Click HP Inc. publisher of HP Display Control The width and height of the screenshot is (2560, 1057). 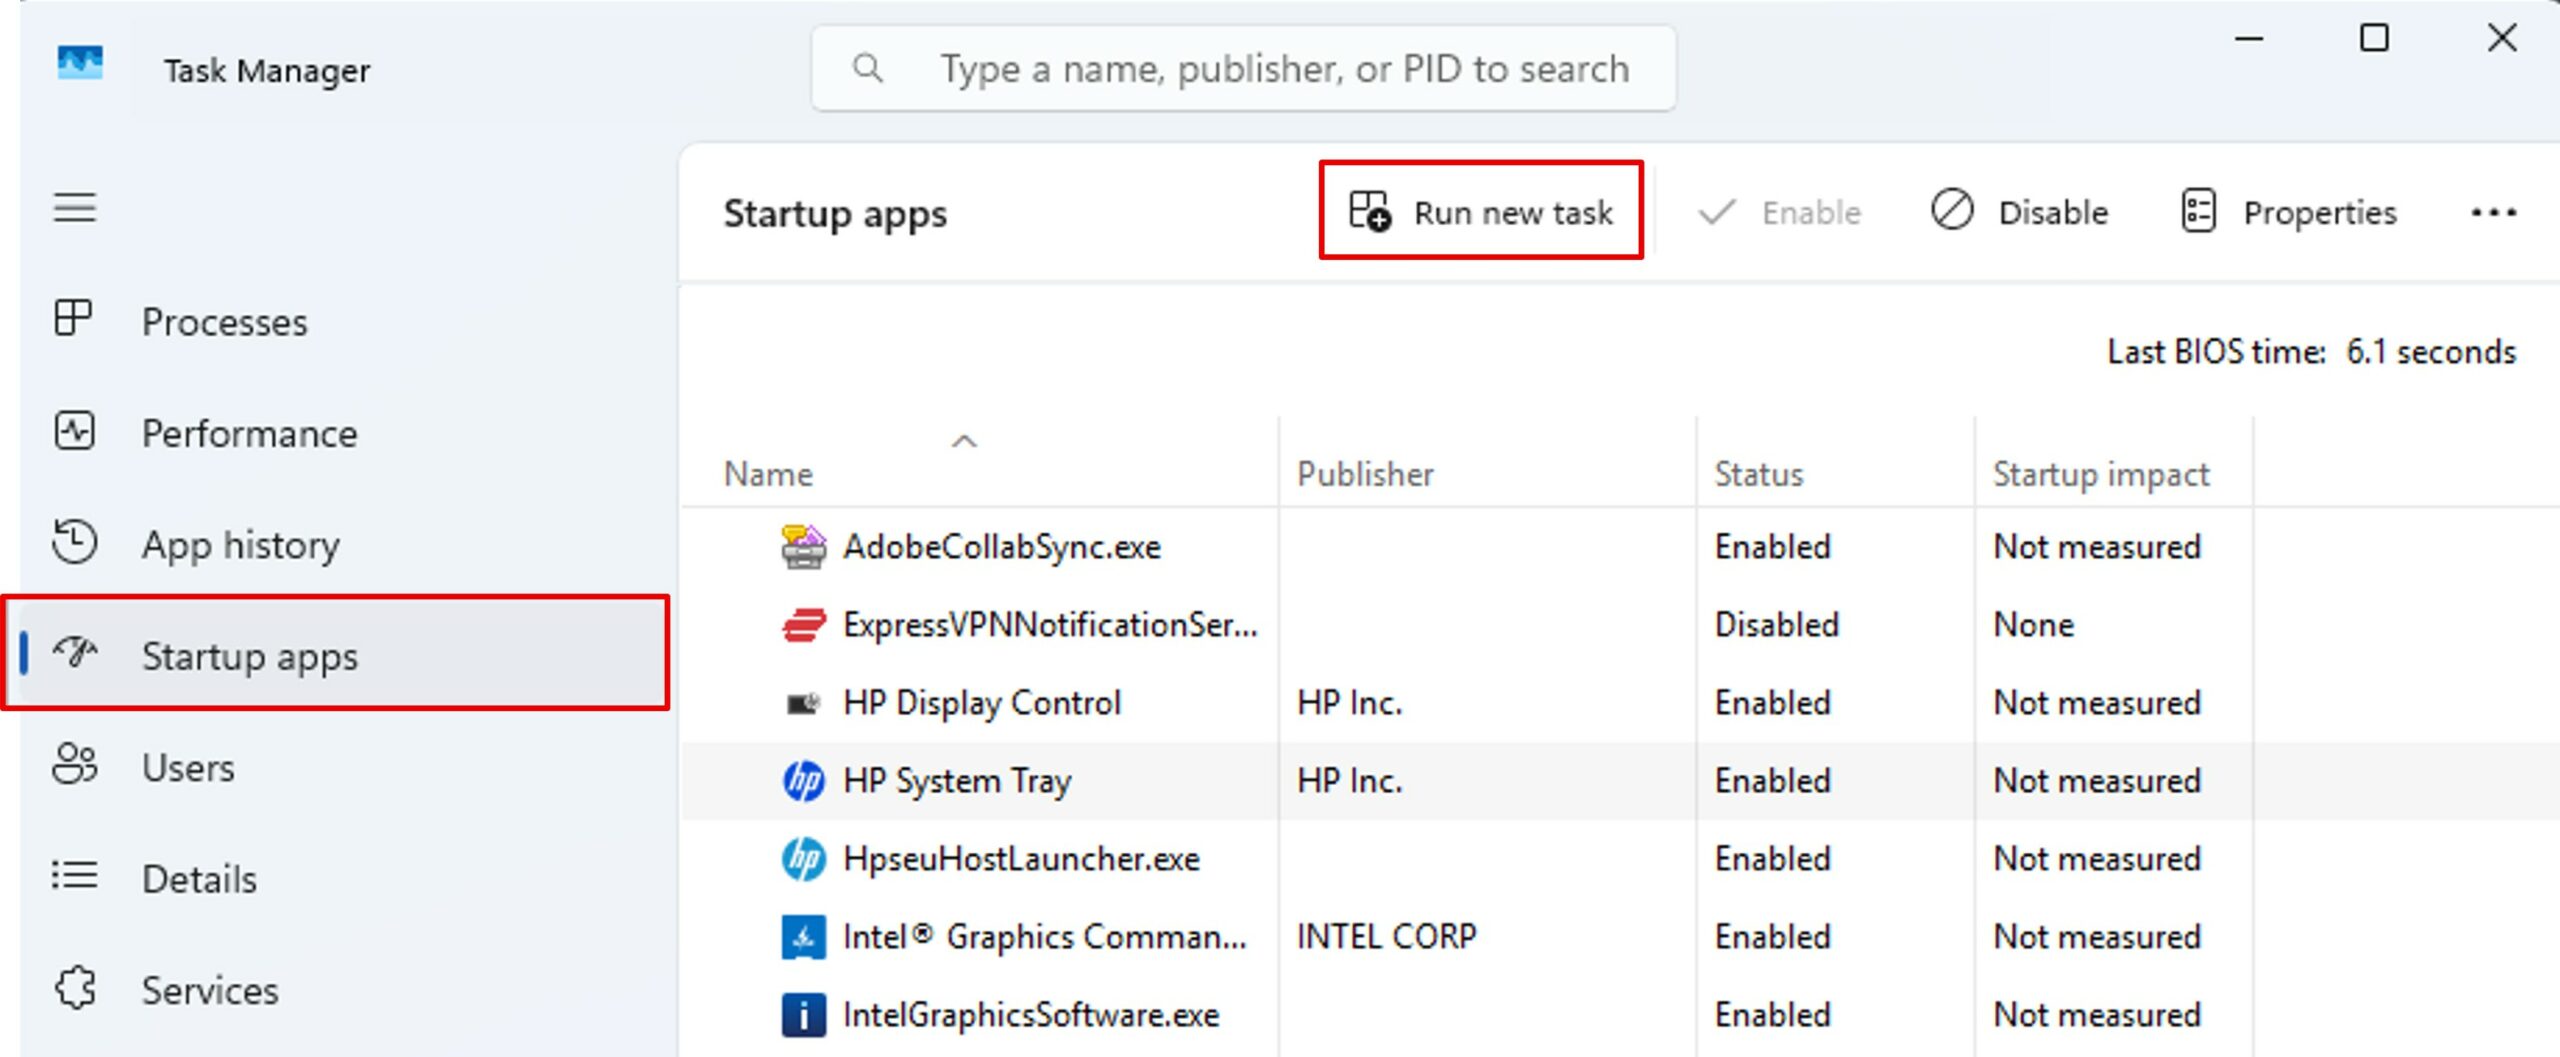coord(1349,703)
